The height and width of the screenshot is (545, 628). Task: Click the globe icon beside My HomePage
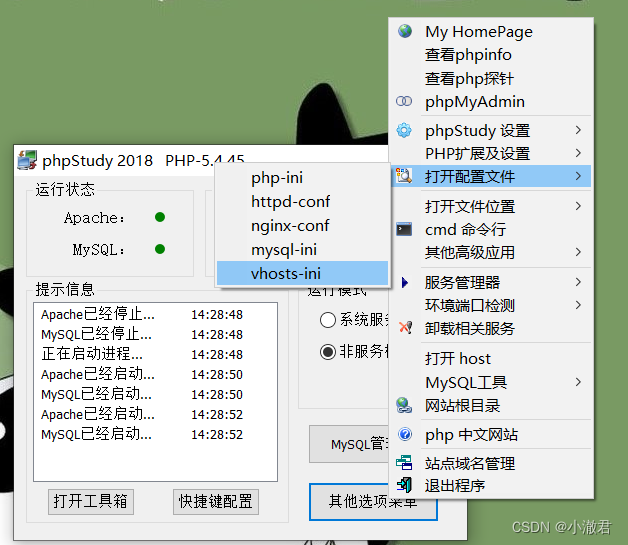pos(405,31)
